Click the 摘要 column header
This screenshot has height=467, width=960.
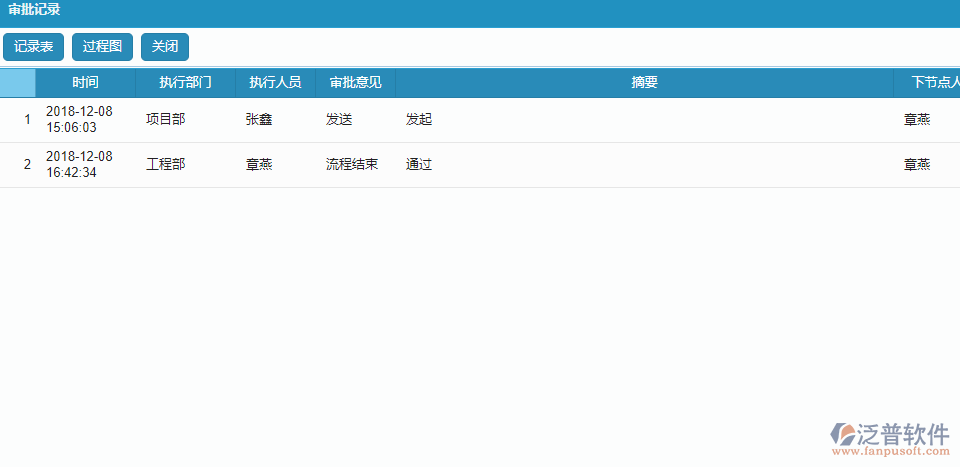(644, 83)
